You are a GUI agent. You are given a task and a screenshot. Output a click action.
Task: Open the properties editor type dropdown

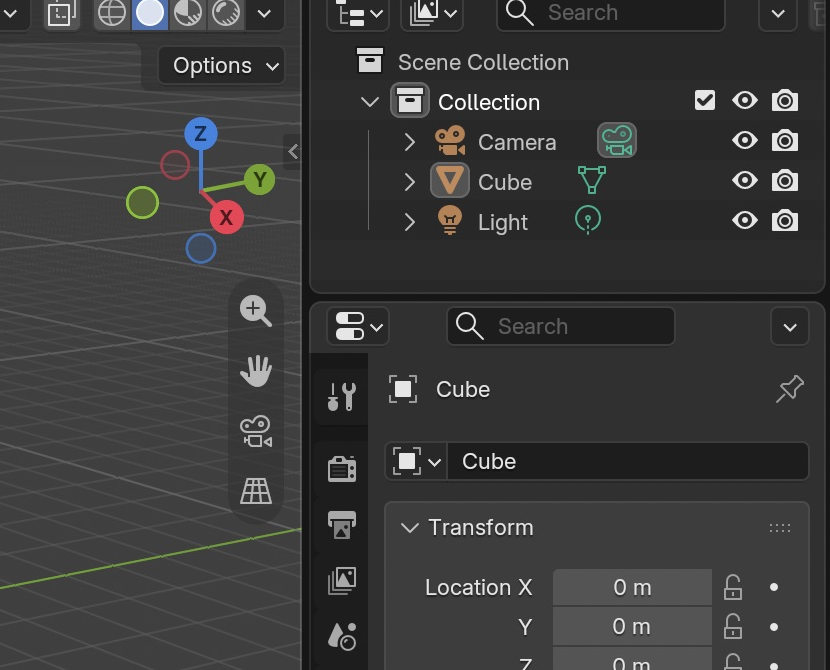tap(358, 326)
